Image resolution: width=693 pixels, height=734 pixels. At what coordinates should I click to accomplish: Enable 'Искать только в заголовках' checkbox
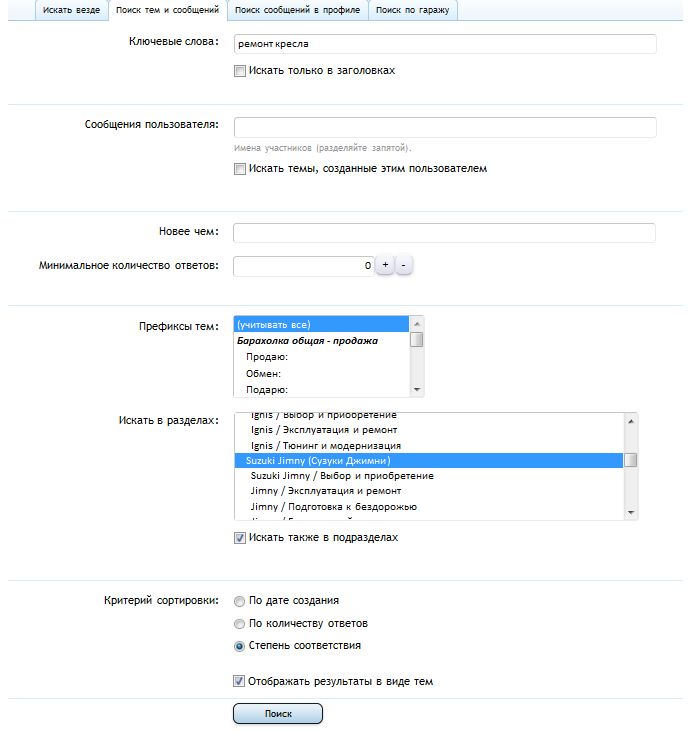239,71
